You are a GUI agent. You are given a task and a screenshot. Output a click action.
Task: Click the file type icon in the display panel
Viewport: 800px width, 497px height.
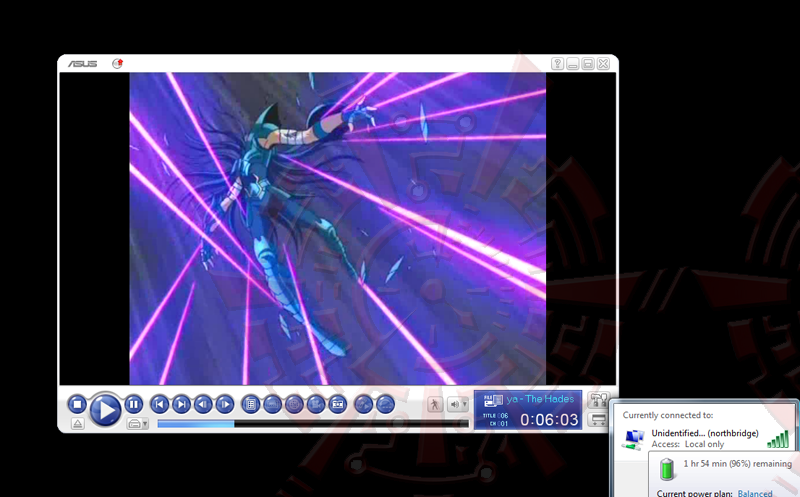tap(493, 401)
